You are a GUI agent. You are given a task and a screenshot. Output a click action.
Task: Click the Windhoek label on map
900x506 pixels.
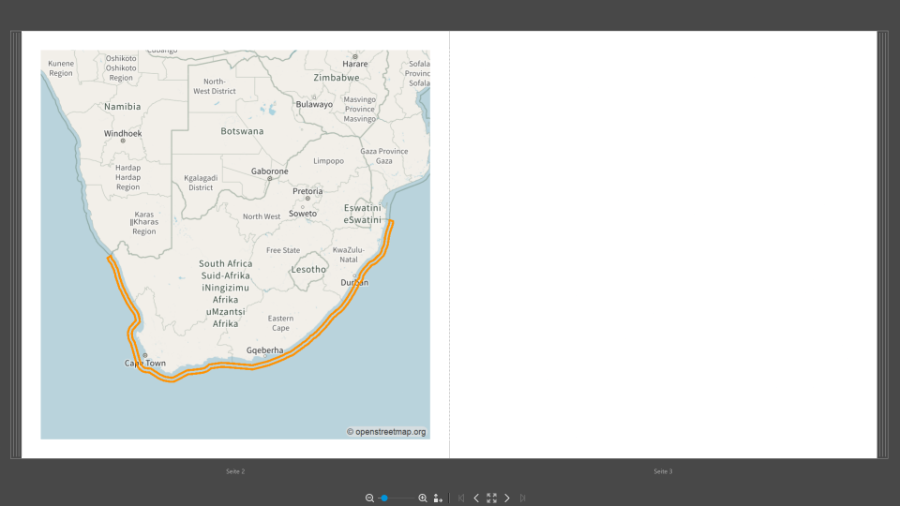click(123, 133)
